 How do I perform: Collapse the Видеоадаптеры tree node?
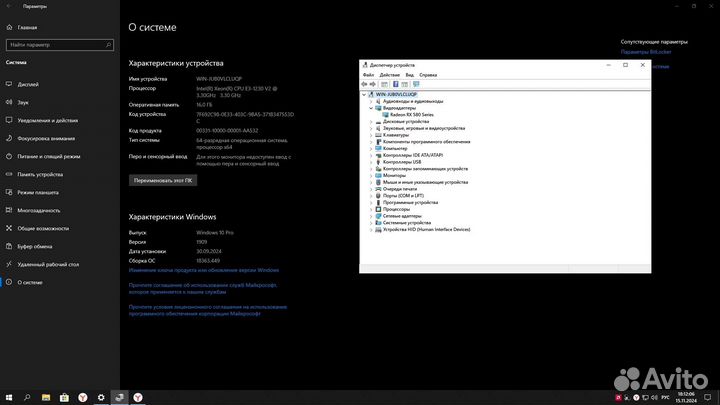372,108
